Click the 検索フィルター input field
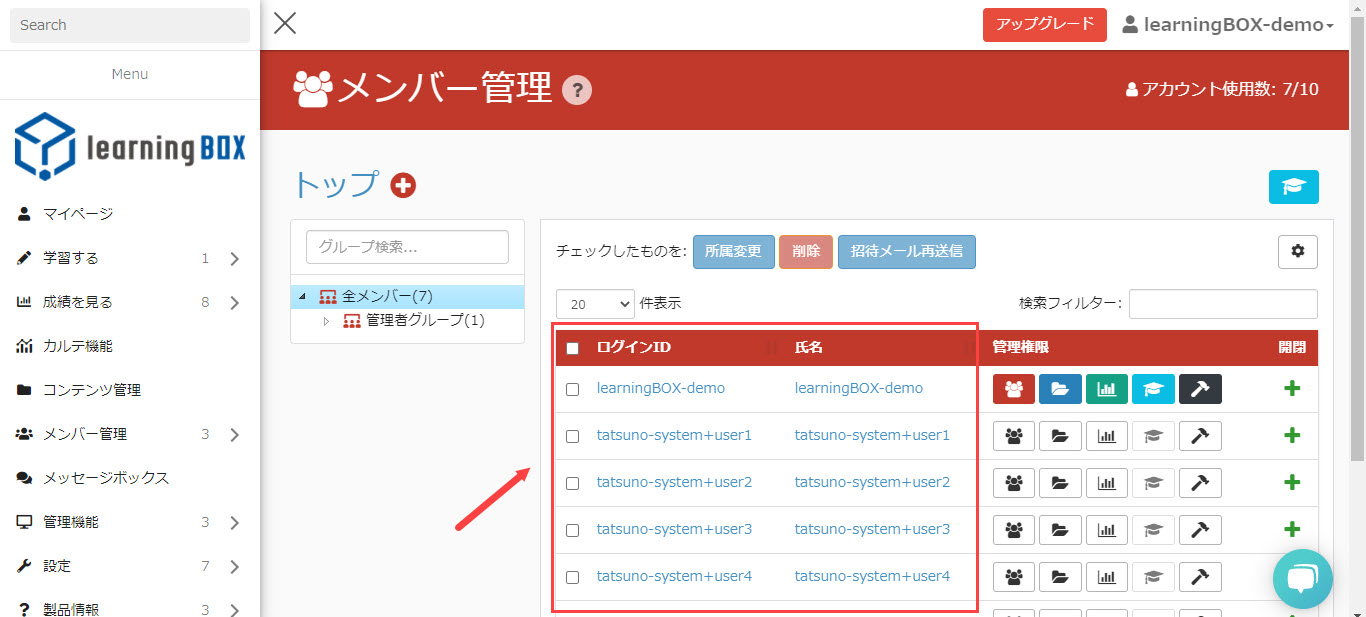This screenshot has width=1366, height=617. click(1222, 304)
